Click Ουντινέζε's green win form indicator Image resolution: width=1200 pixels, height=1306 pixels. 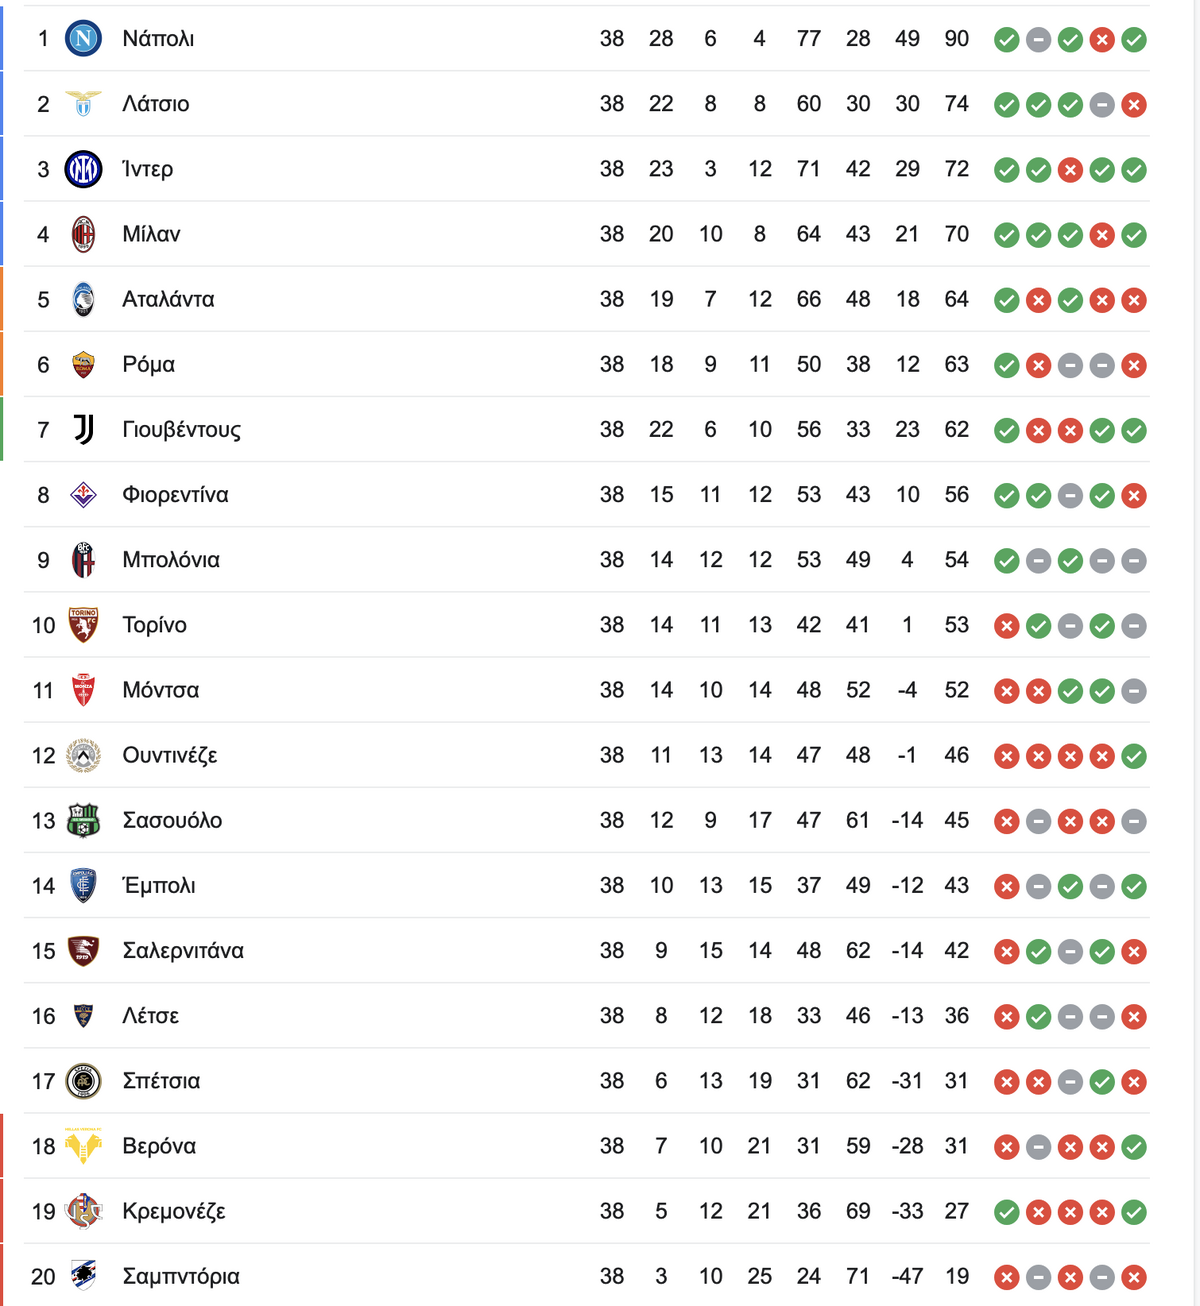(1134, 756)
